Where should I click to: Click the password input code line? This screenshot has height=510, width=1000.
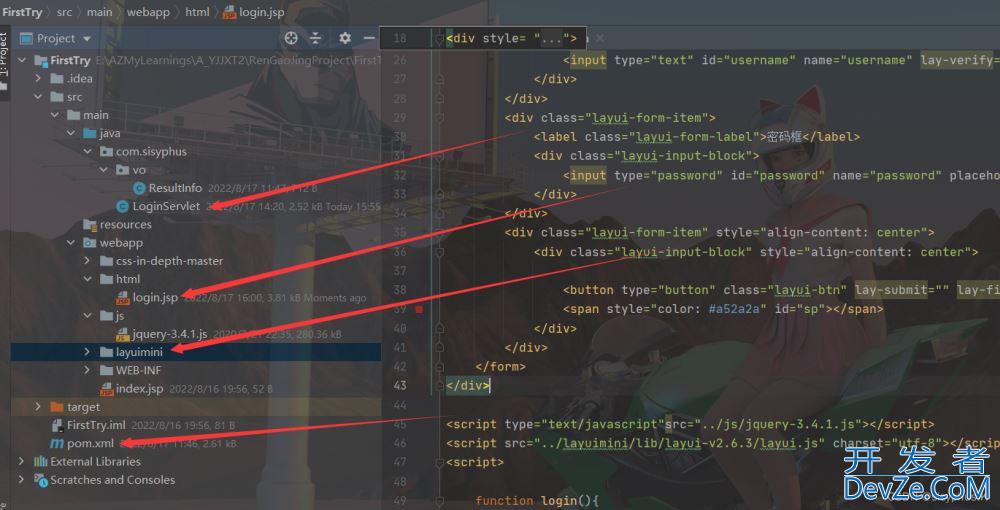[781, 175]
